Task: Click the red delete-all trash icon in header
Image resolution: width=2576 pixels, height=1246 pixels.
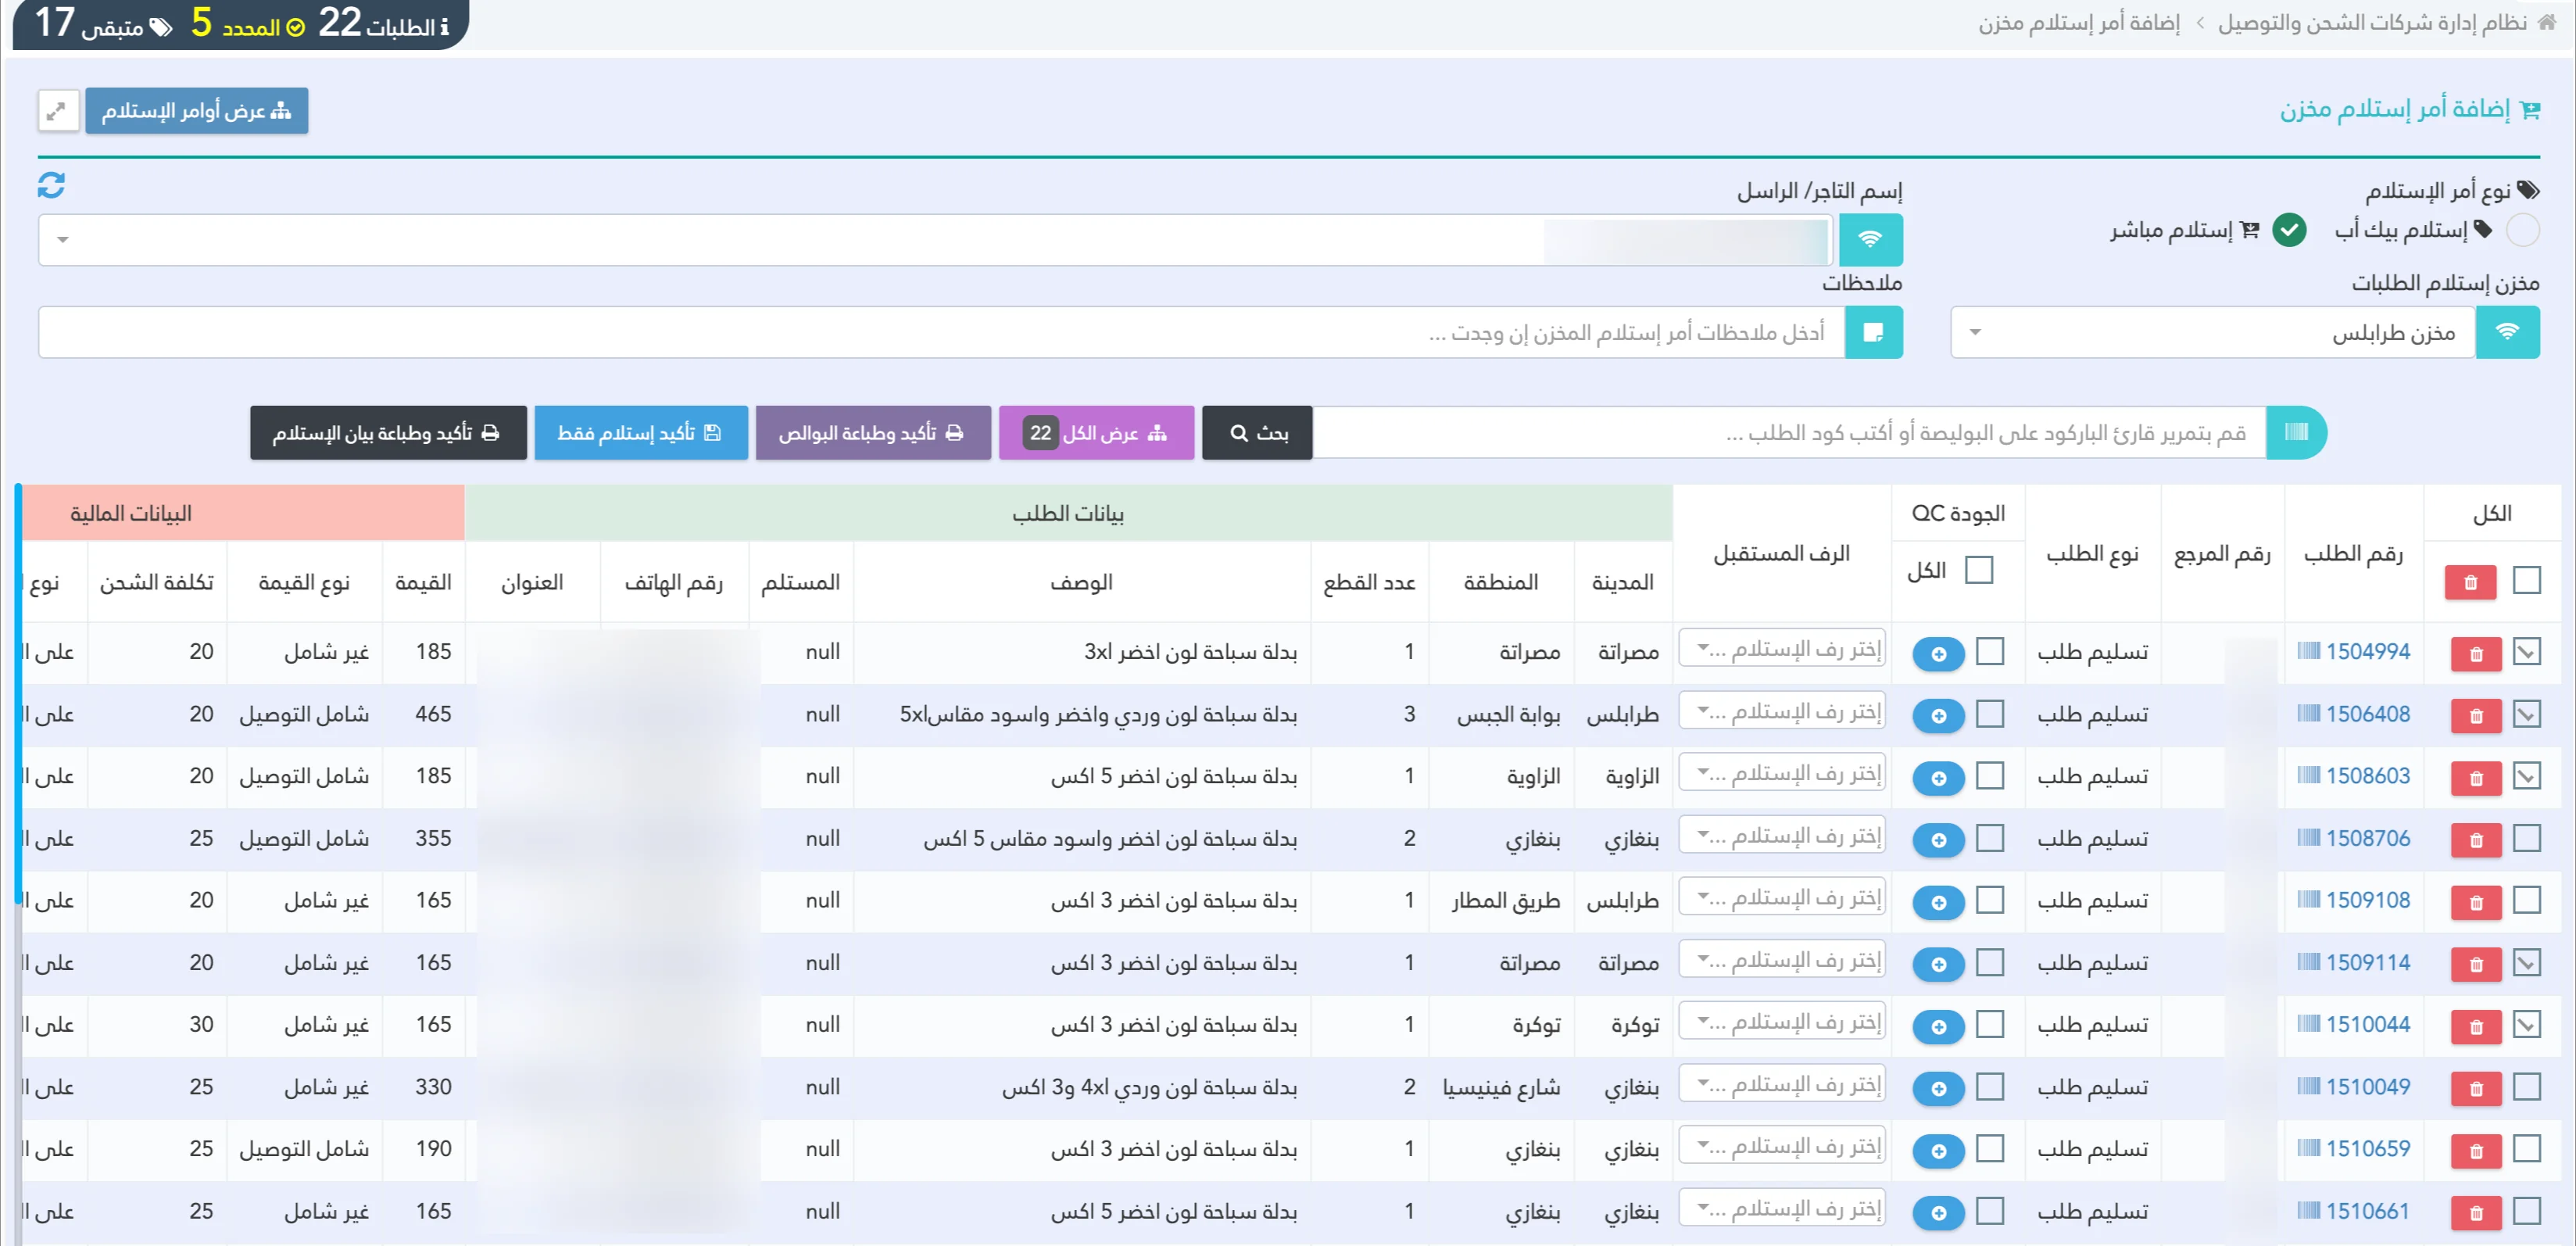Action: tap(2470, 582)
